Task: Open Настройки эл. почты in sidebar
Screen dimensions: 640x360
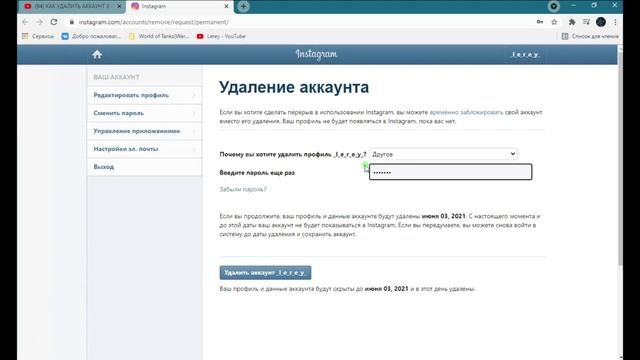Action: point(144,149)
